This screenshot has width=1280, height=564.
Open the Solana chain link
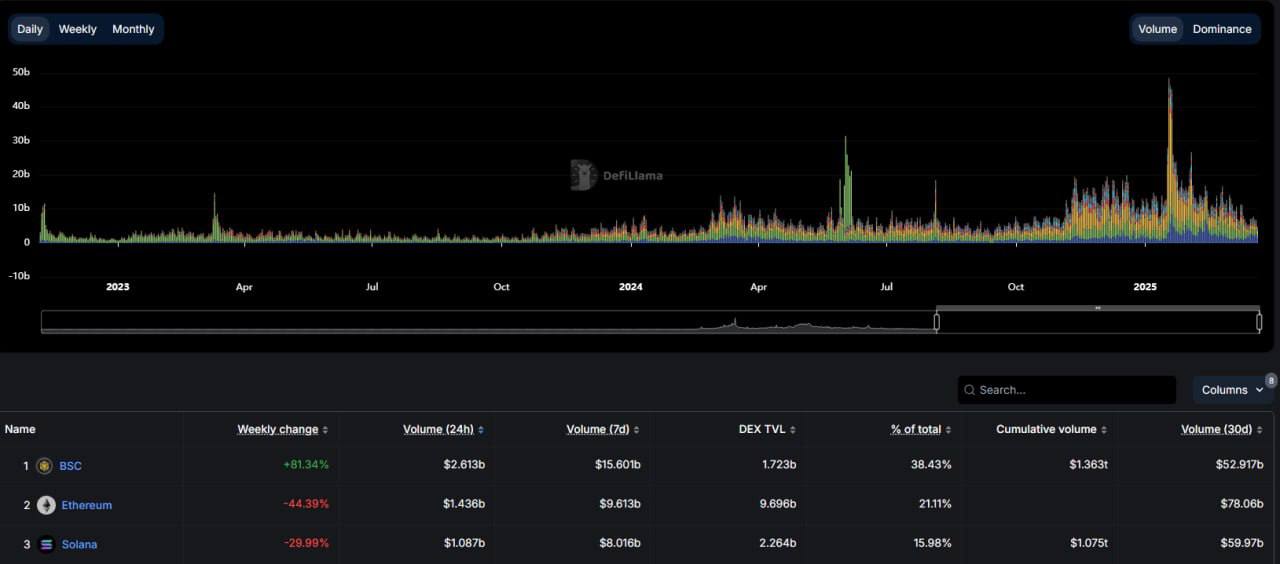tap(79, 545)
